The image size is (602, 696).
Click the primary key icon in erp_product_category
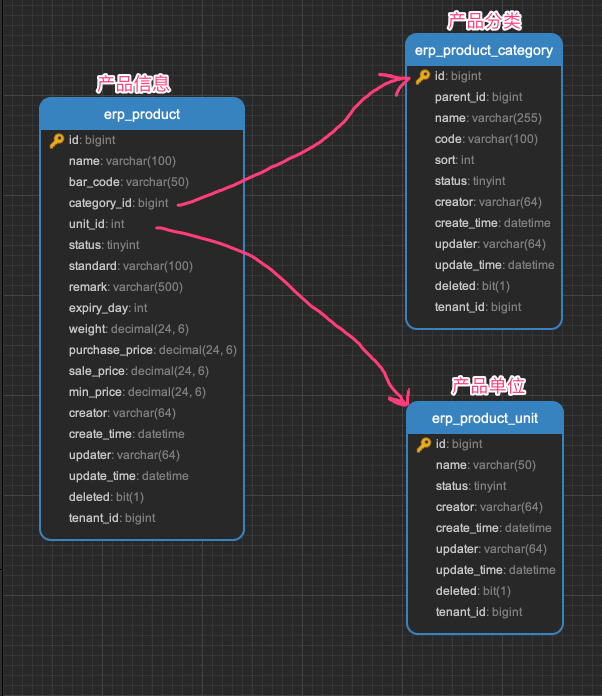pyautogui.click(x=423, y=76)
